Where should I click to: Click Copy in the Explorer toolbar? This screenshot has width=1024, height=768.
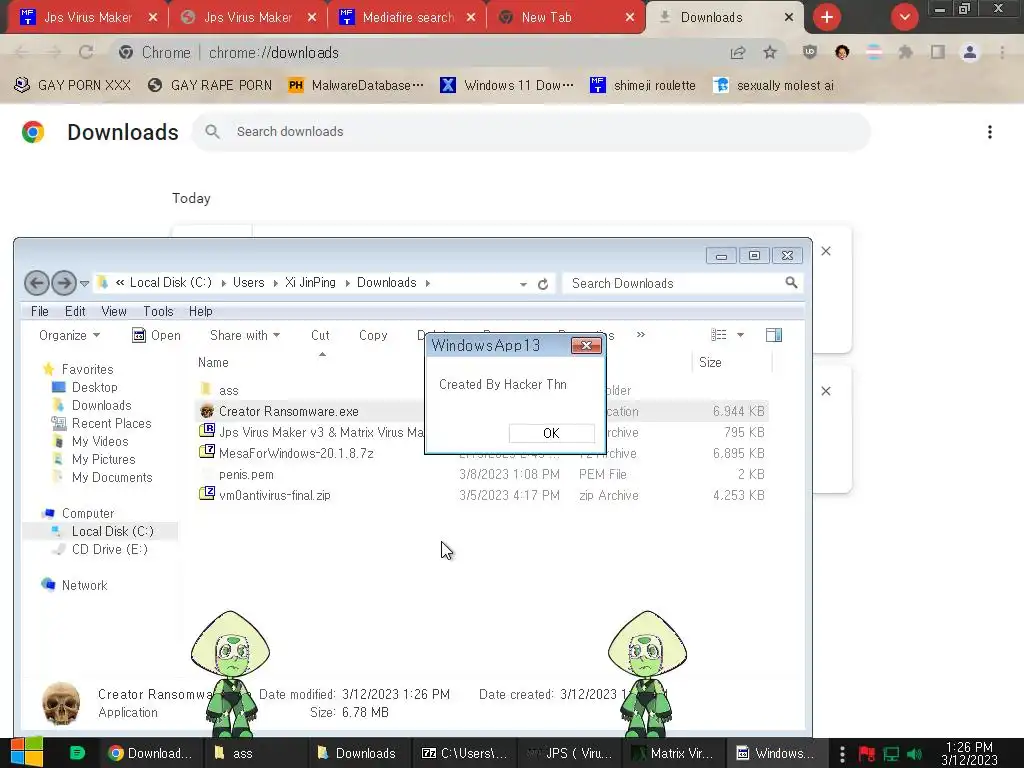[373, 335]
